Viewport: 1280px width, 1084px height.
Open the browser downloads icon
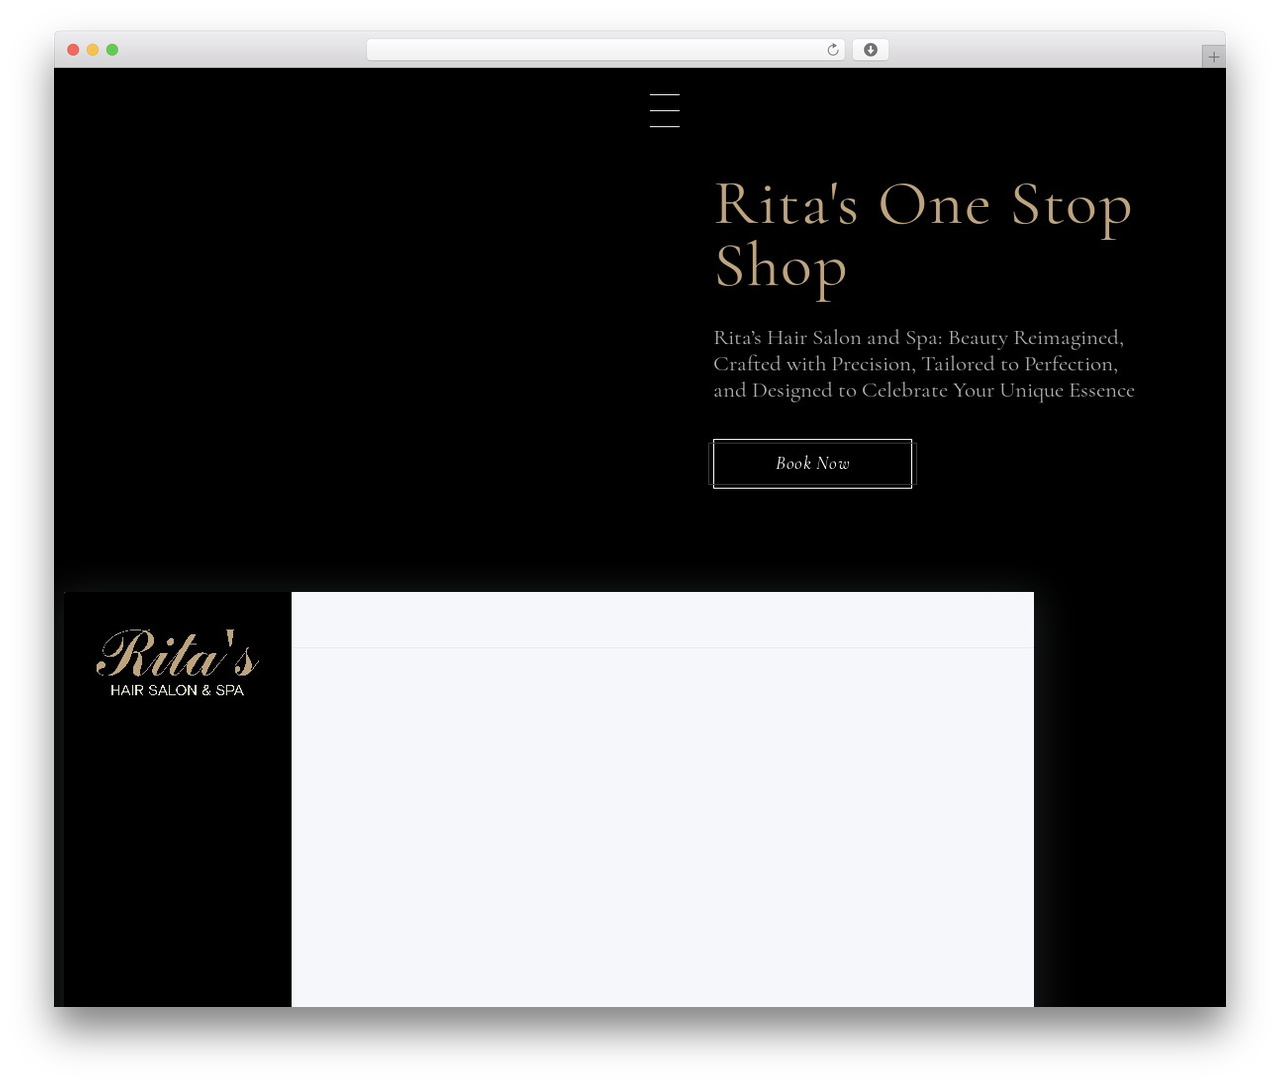tap(870, 50)
